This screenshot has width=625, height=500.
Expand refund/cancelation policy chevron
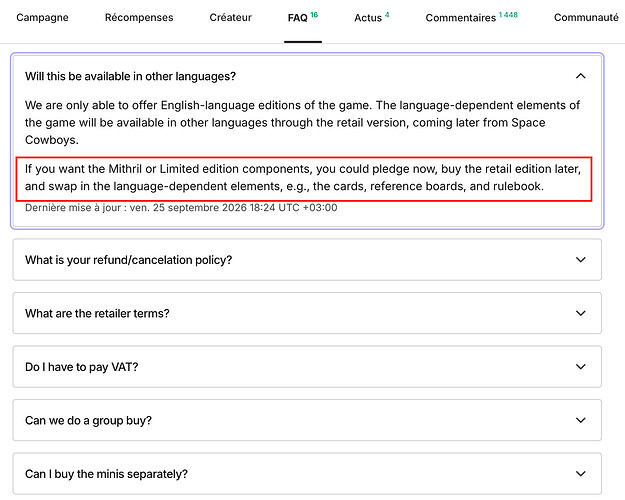581,260
